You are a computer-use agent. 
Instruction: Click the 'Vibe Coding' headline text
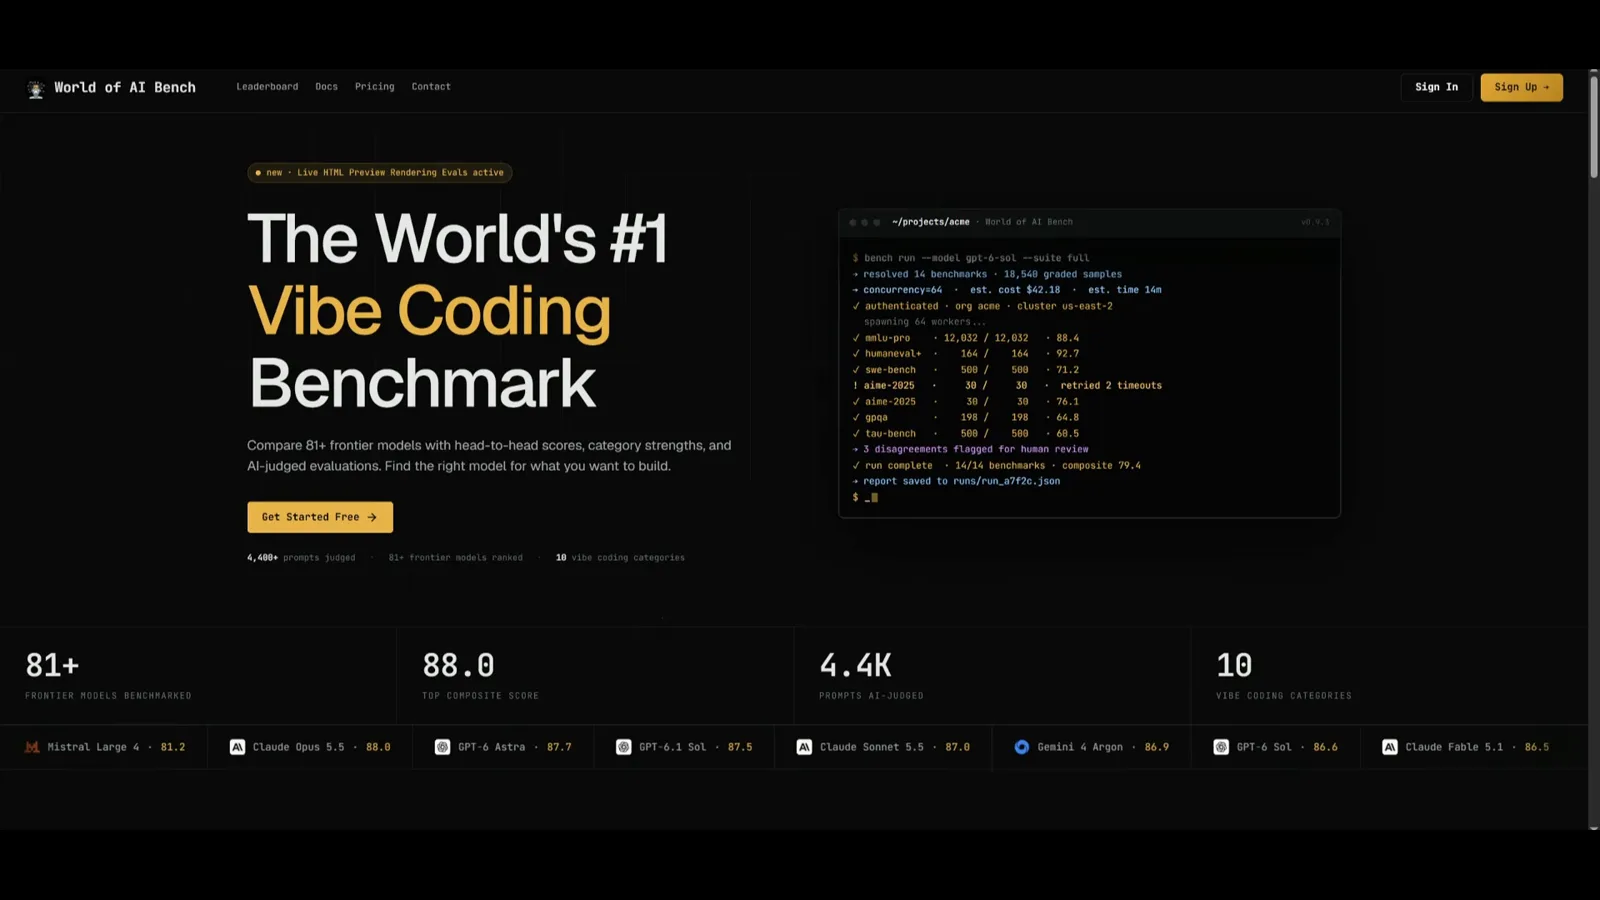[429, 311]
